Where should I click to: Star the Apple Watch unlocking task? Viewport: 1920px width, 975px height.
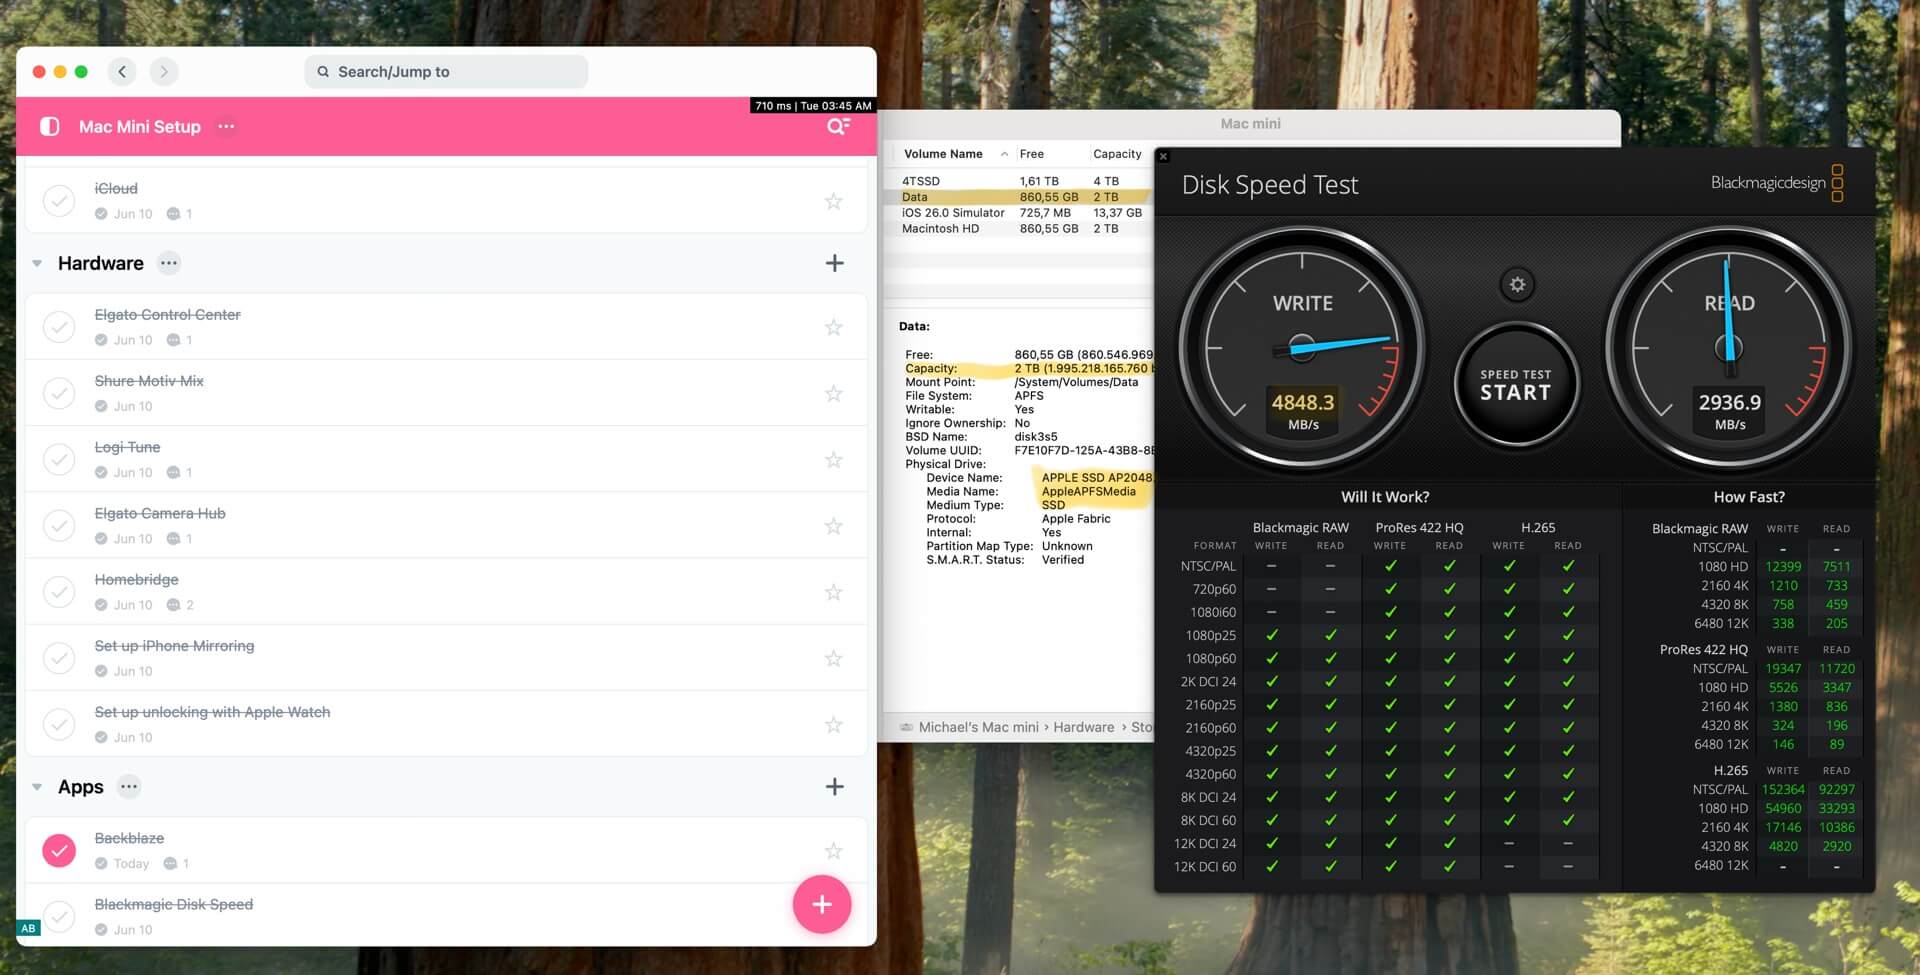pyautogui.click(x=833, y=724)
